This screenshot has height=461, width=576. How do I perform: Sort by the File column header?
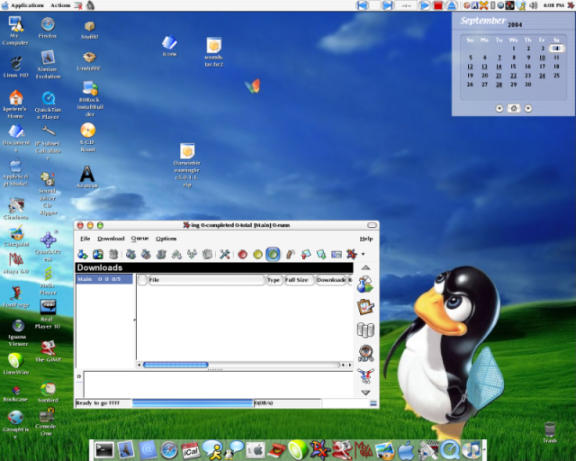[206, 280]
